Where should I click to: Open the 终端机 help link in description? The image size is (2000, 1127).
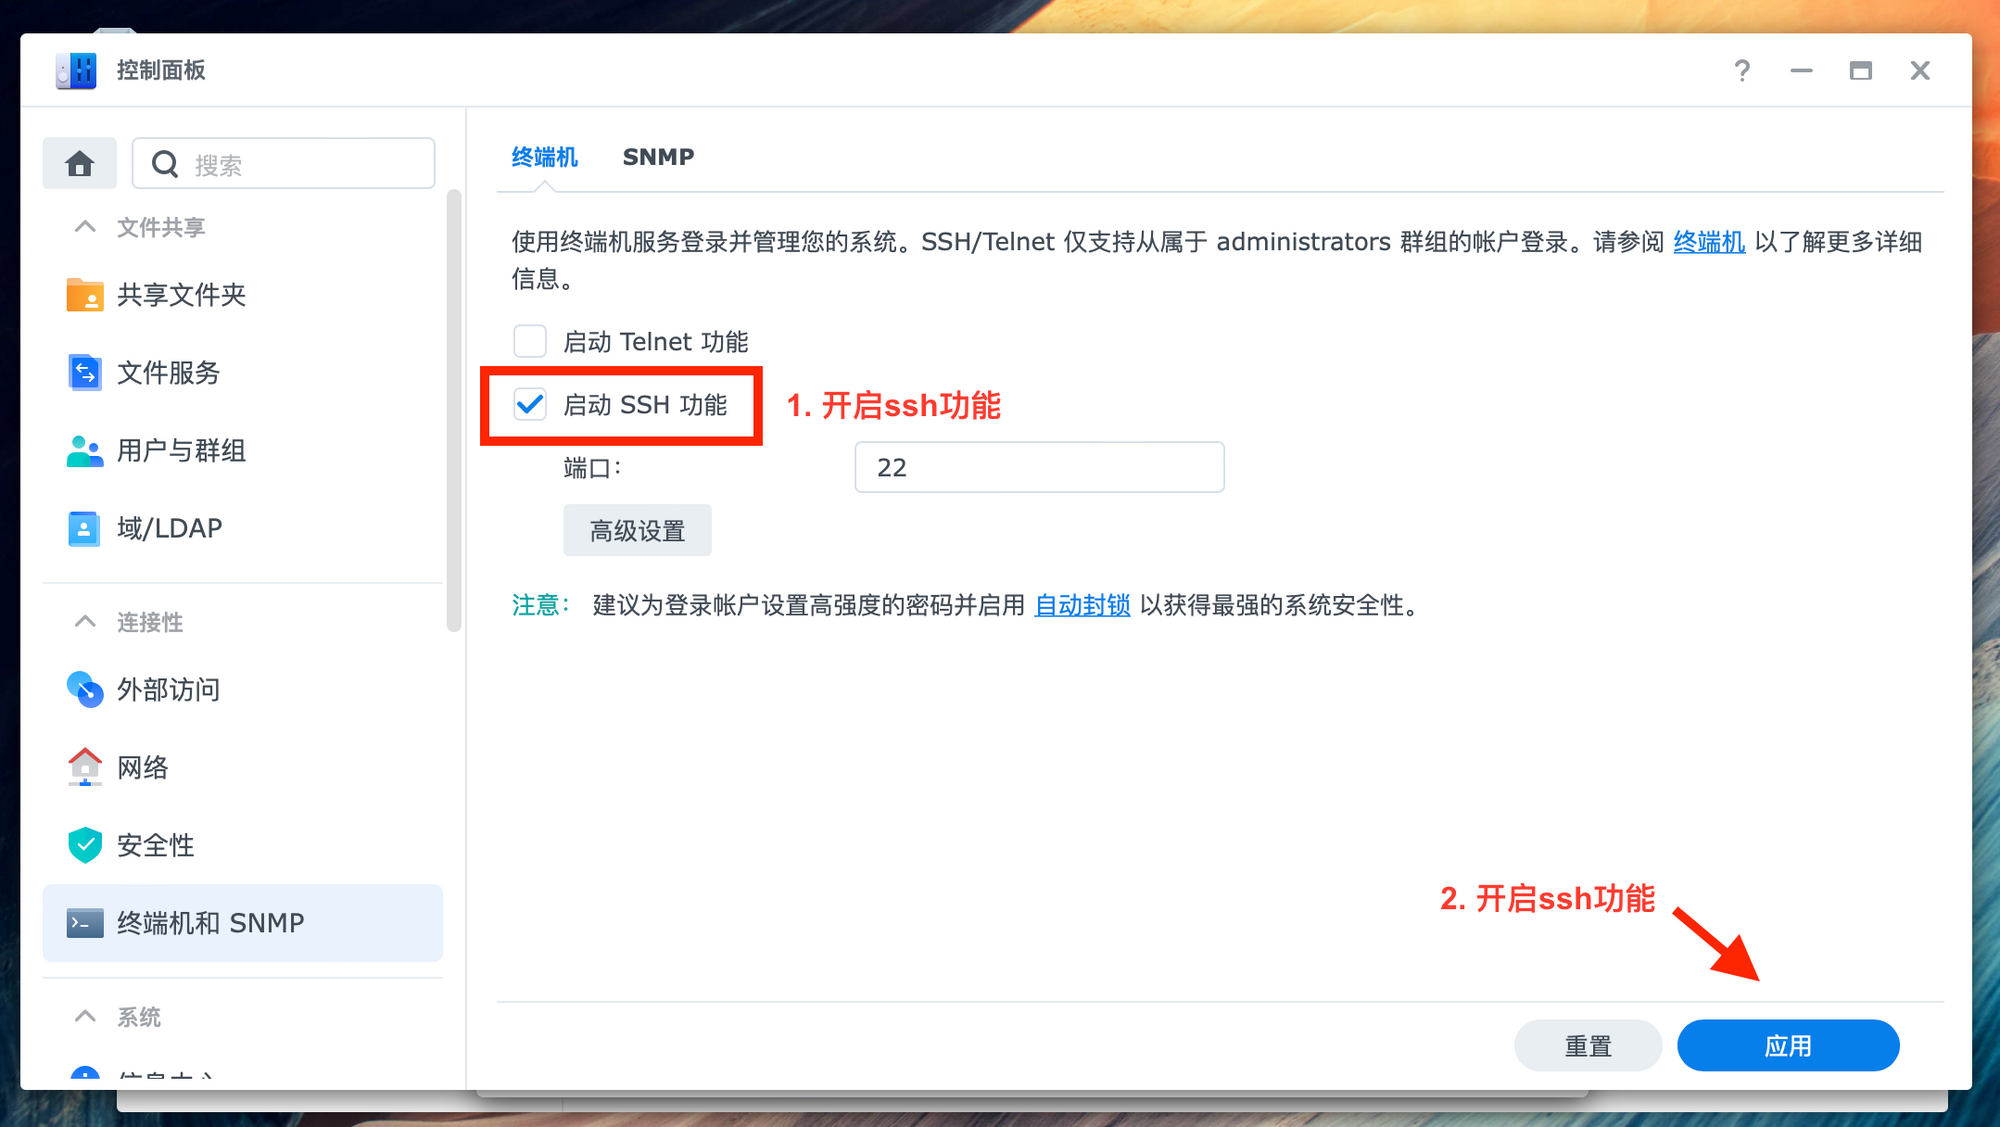(x=1709, y=242)
